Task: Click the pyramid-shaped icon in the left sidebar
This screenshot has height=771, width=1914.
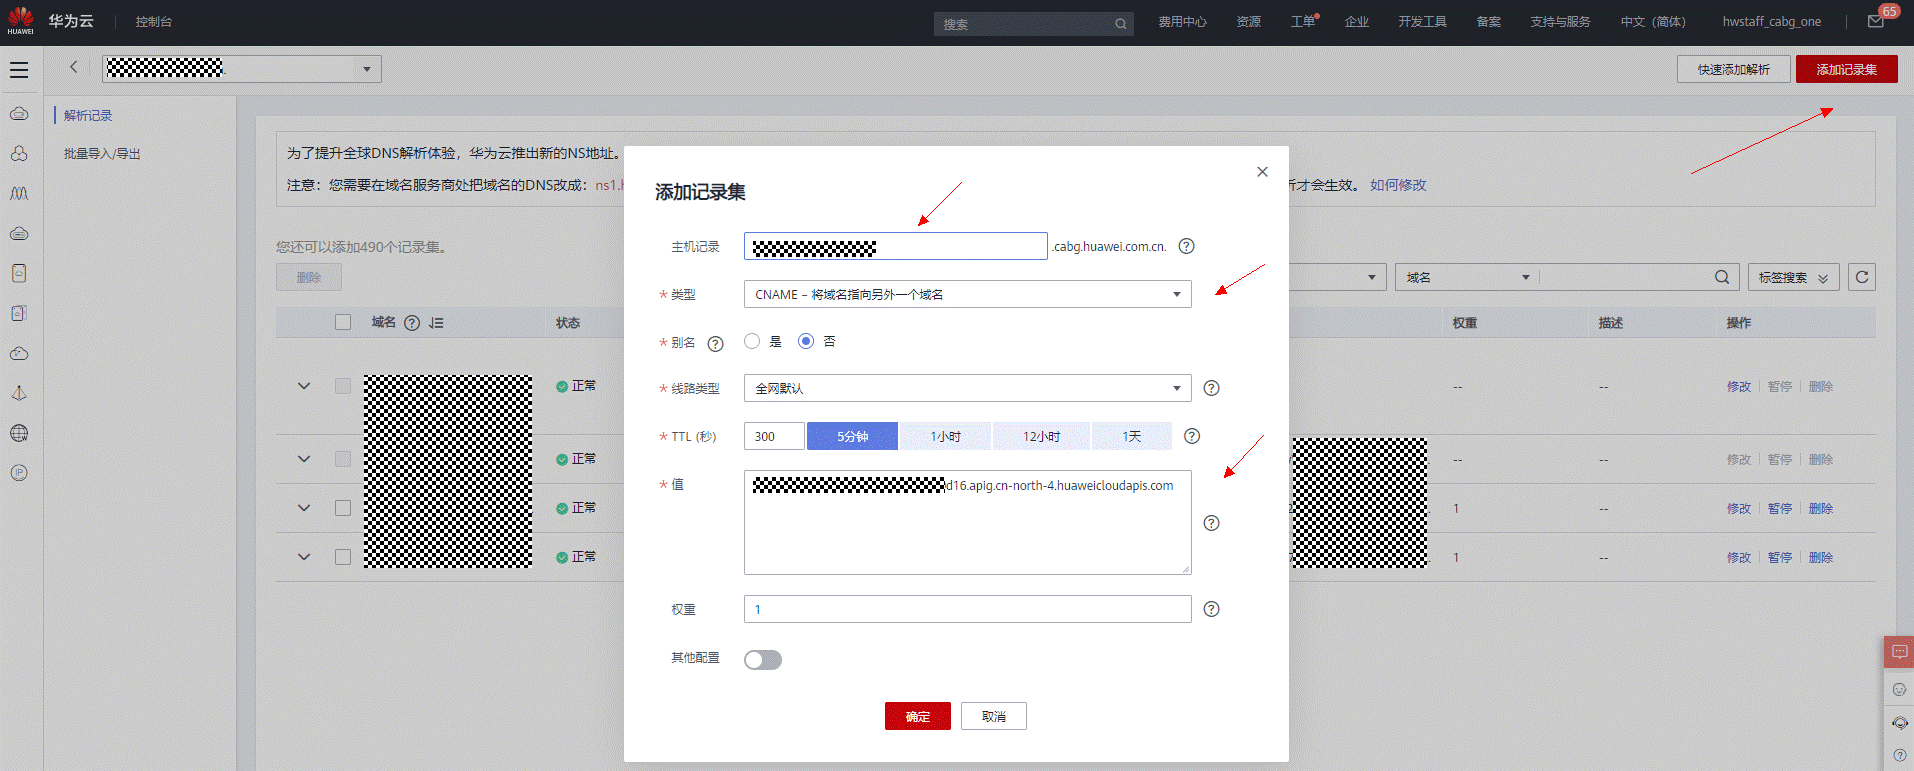Action: [19, 393]
